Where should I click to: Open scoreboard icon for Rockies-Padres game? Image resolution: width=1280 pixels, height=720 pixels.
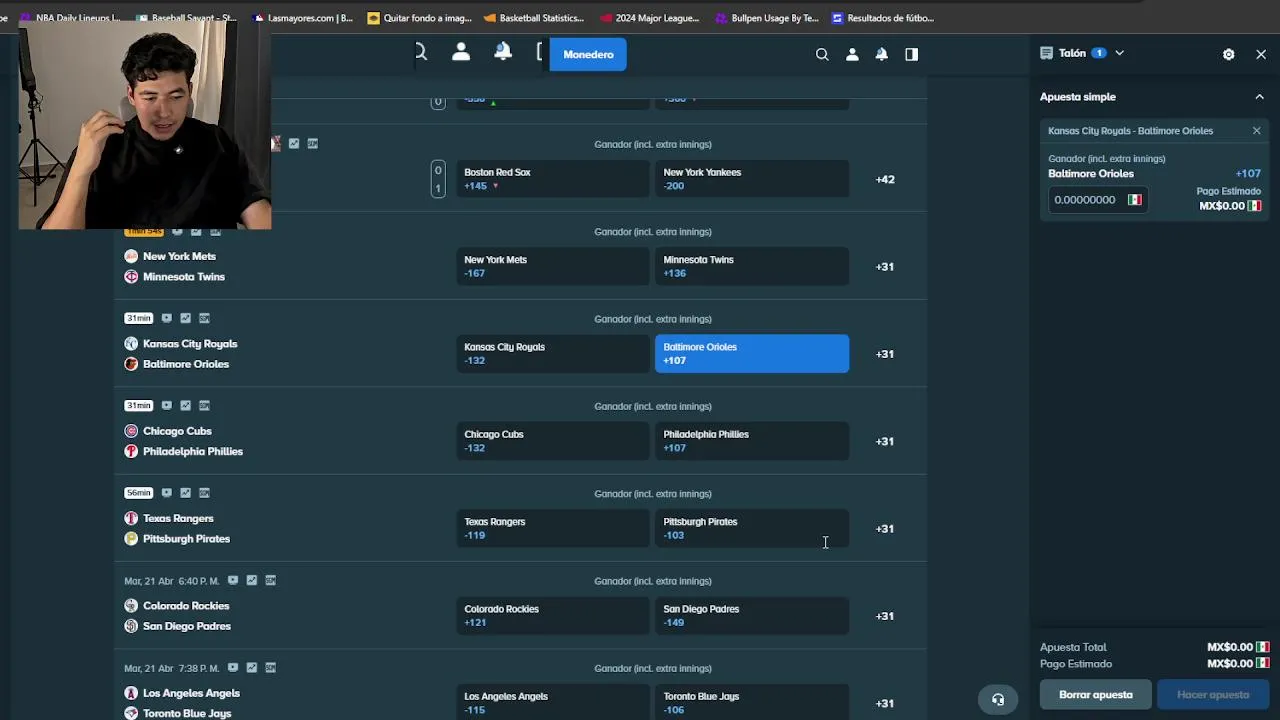(270, 580)
